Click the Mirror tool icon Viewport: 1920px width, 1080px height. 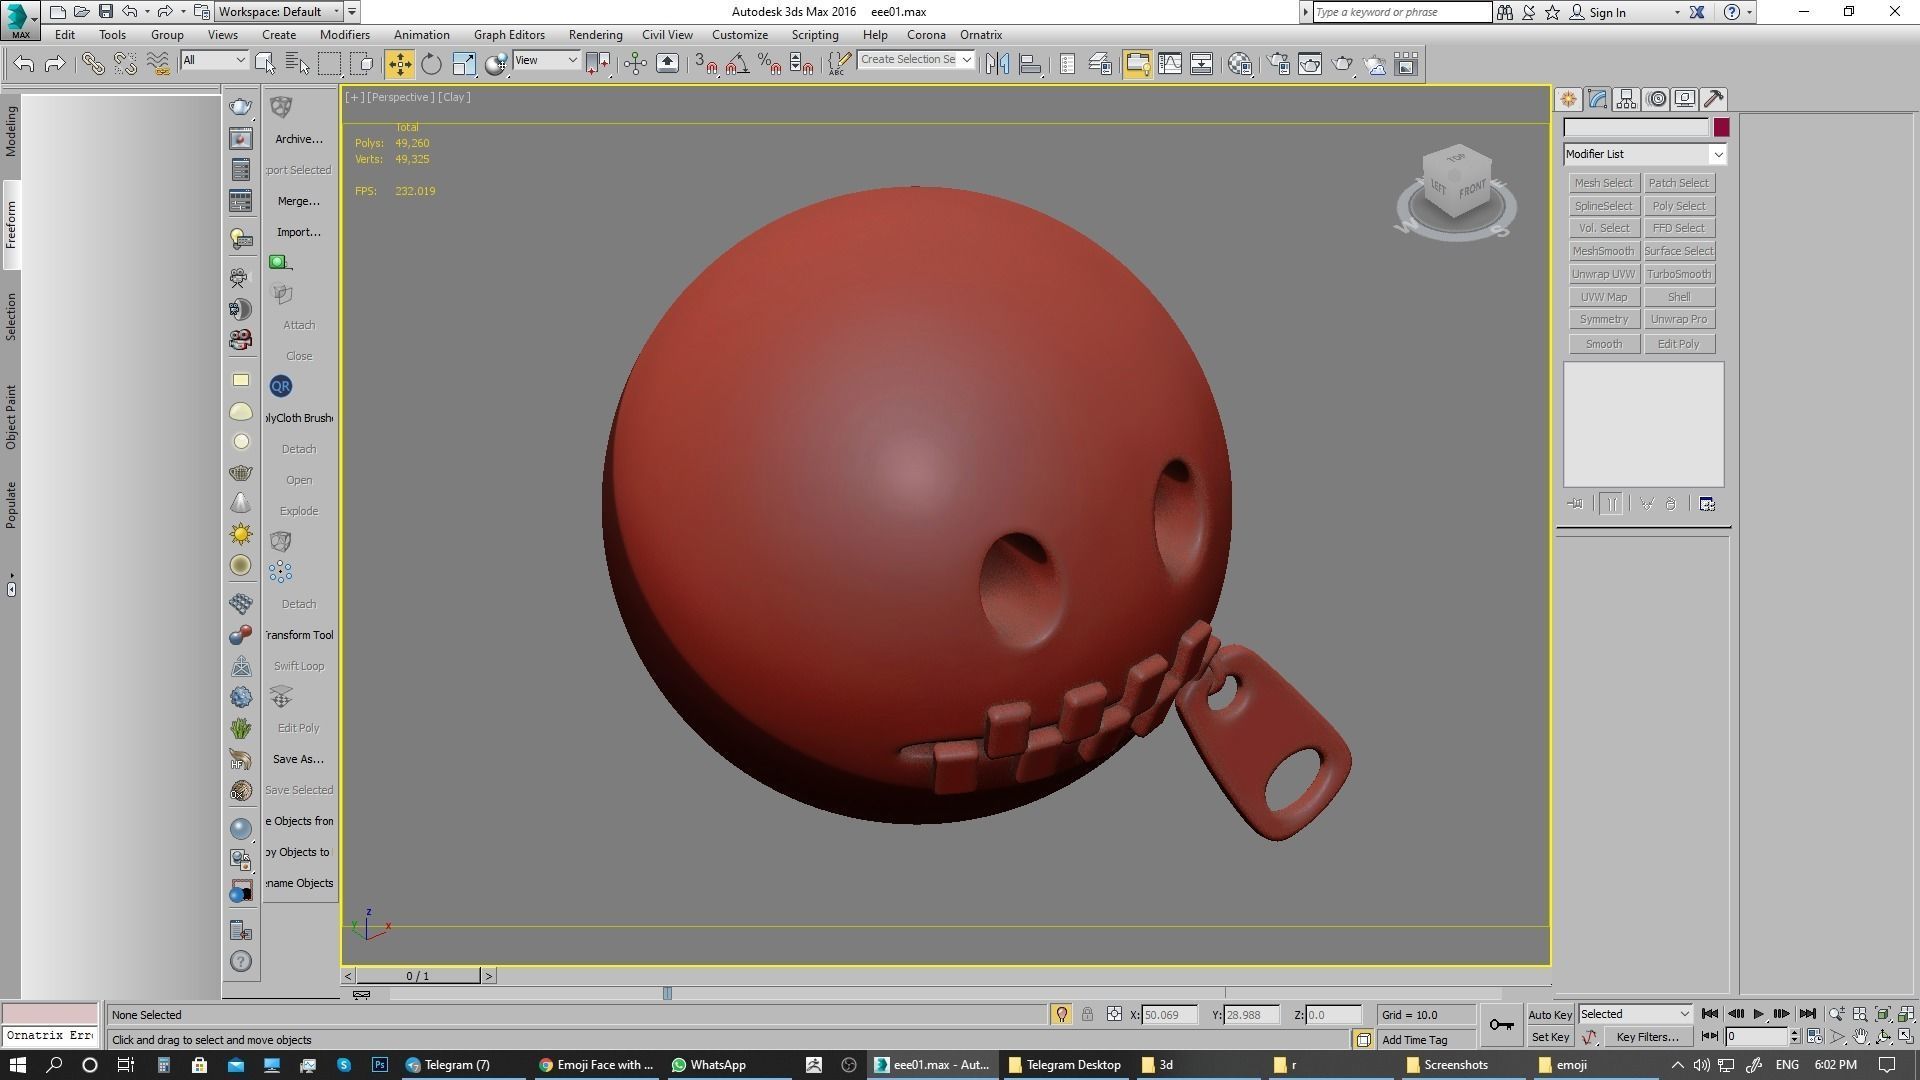point(997,64)
